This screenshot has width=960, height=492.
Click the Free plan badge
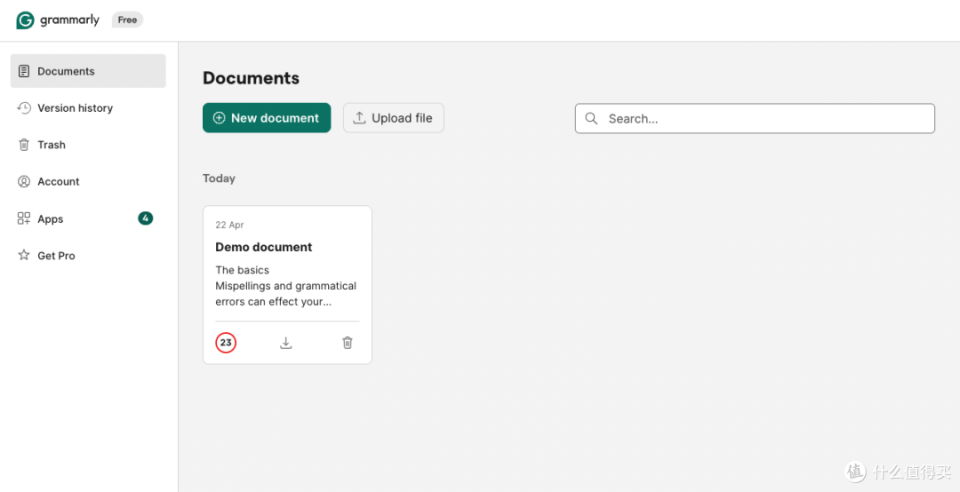[x=127, y=20]
